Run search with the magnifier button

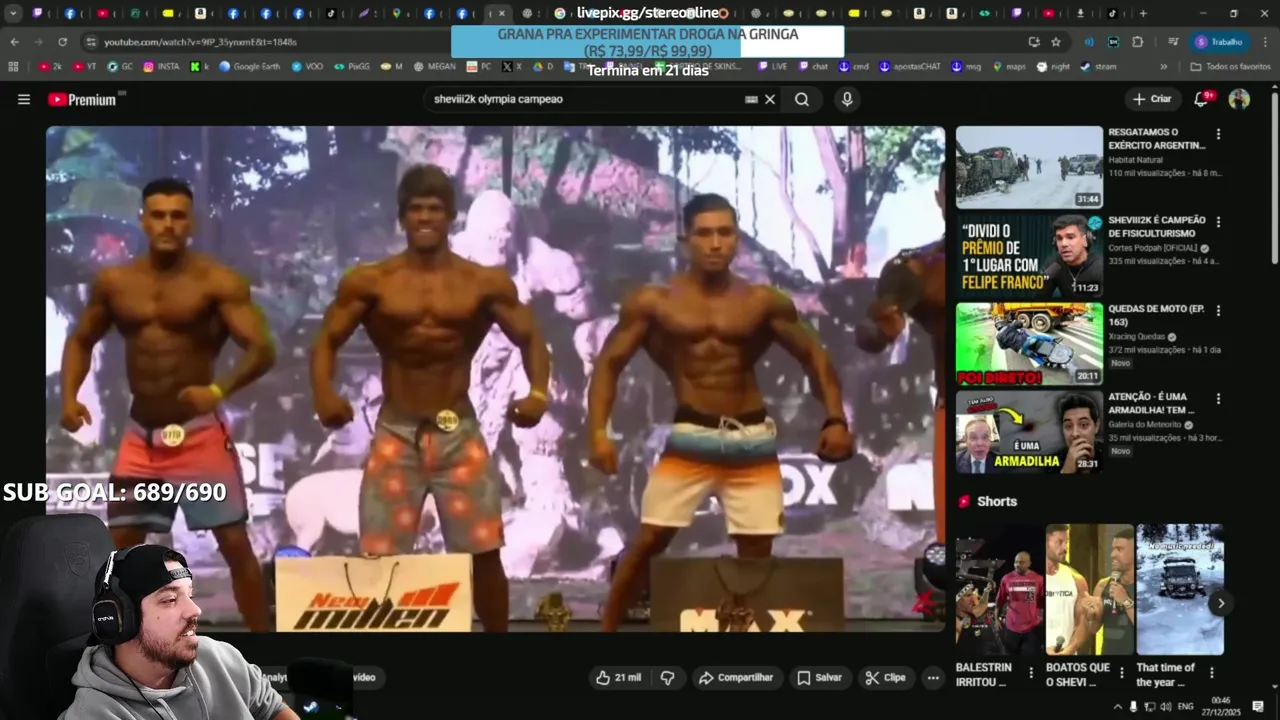(x=802, y=99)
